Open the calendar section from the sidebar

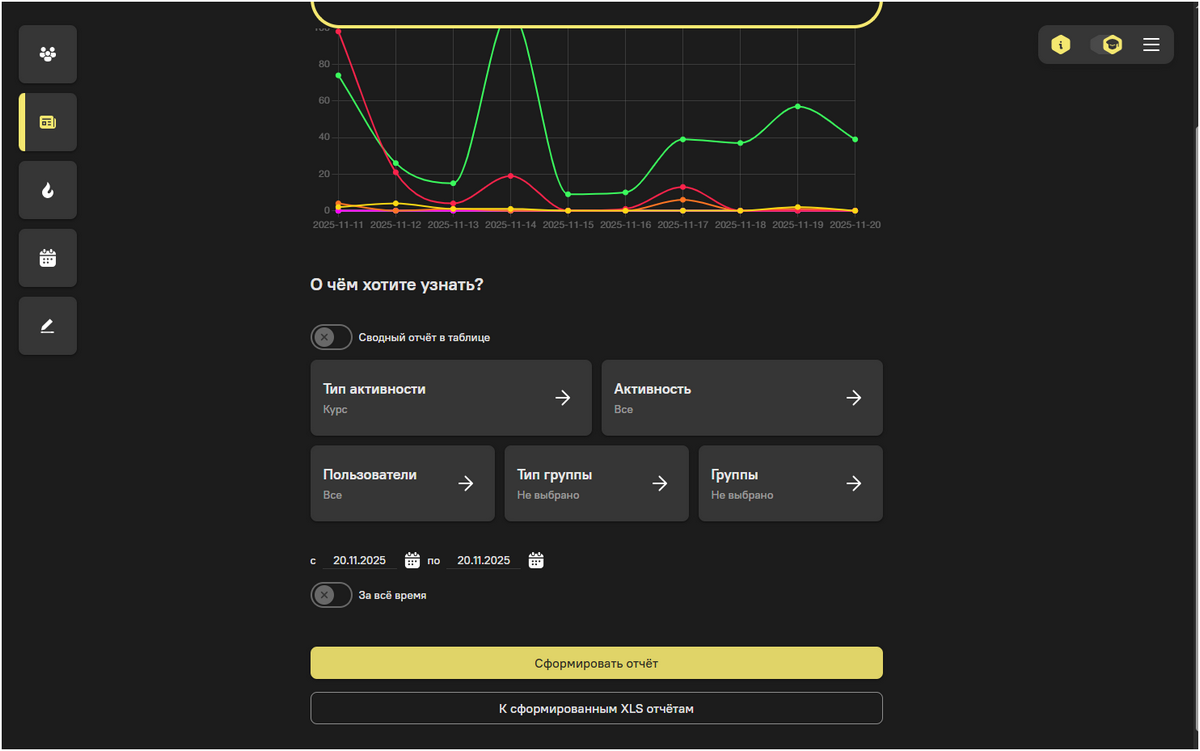pos(47,257)
